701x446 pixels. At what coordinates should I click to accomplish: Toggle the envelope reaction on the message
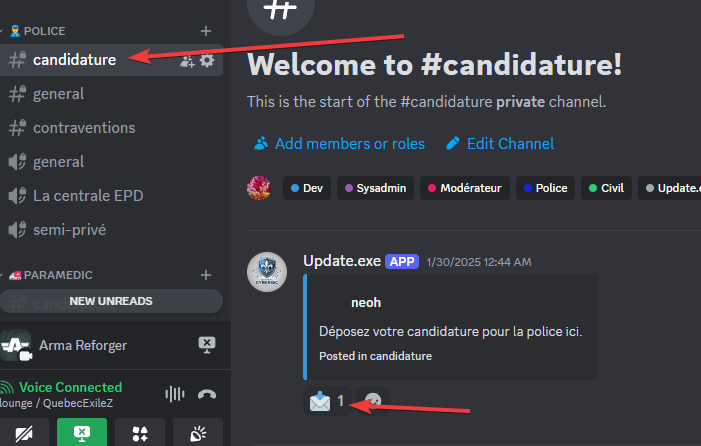[327, 401]
